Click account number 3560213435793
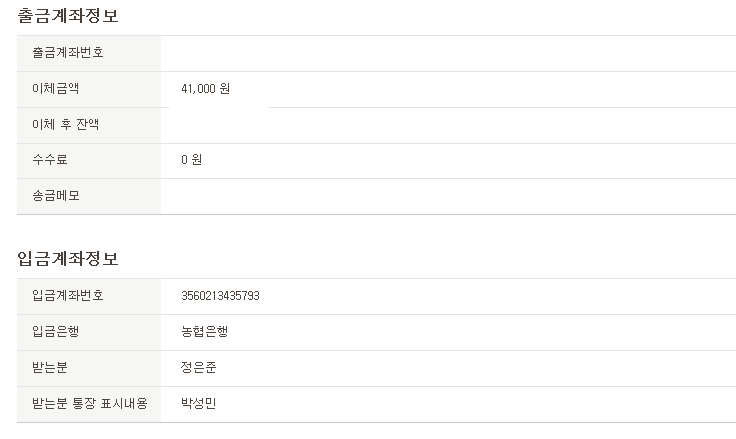736x439 pixels. [x=221, y=296]
